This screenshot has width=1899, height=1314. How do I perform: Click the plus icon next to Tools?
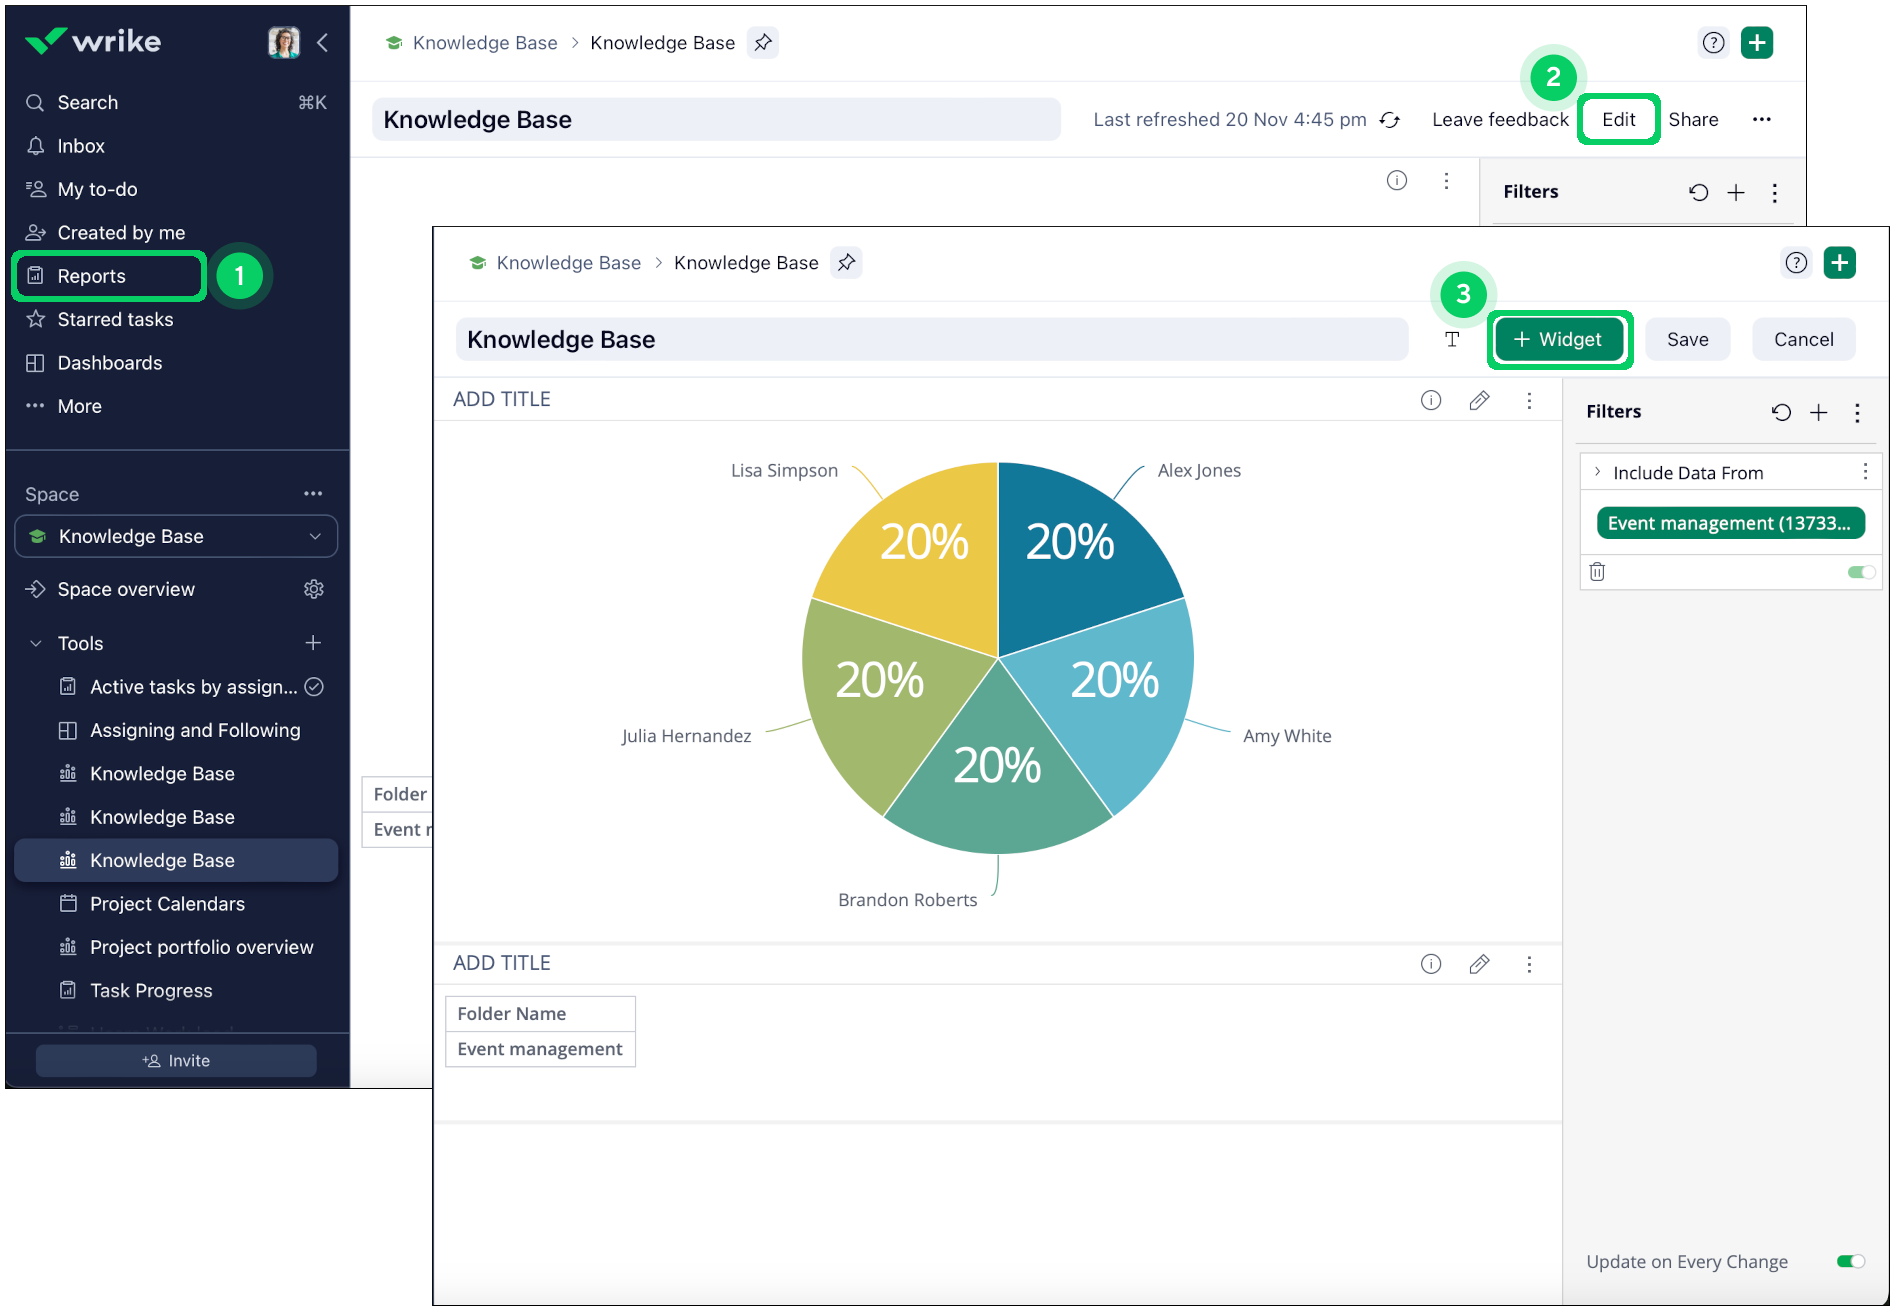click(313, 643)
